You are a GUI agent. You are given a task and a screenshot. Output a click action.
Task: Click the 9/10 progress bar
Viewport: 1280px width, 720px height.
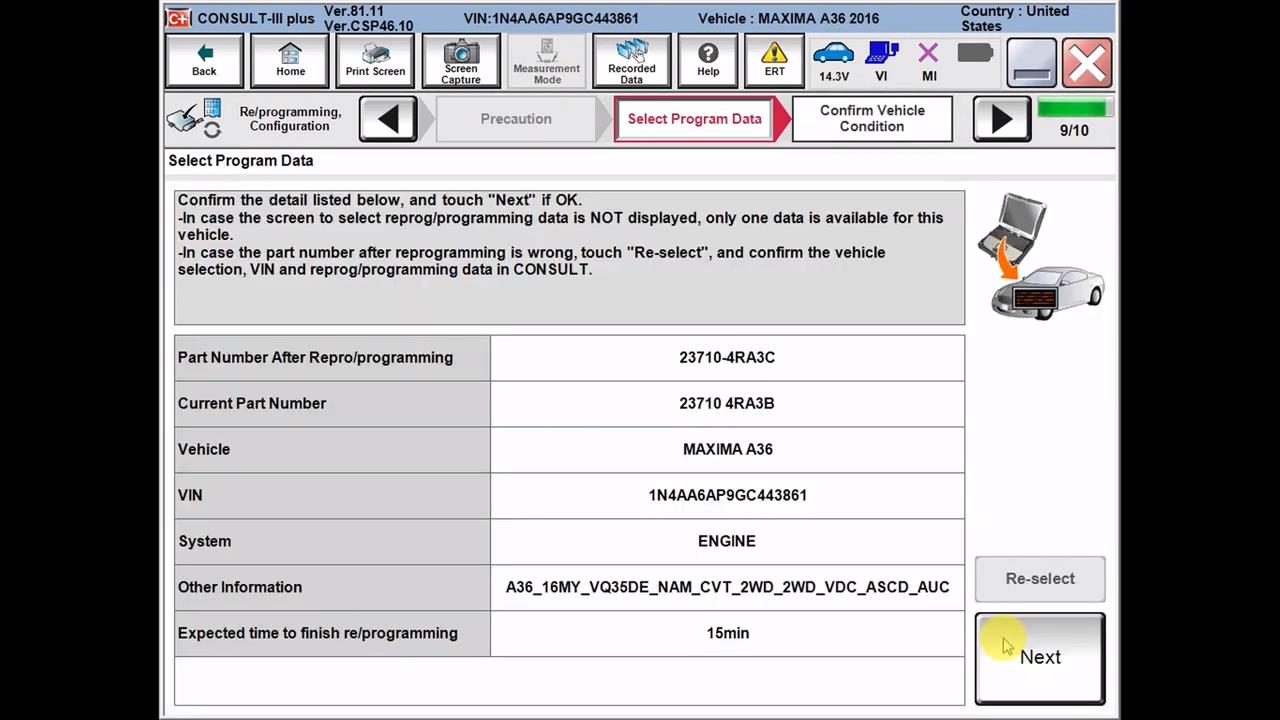pos(1073,109)
